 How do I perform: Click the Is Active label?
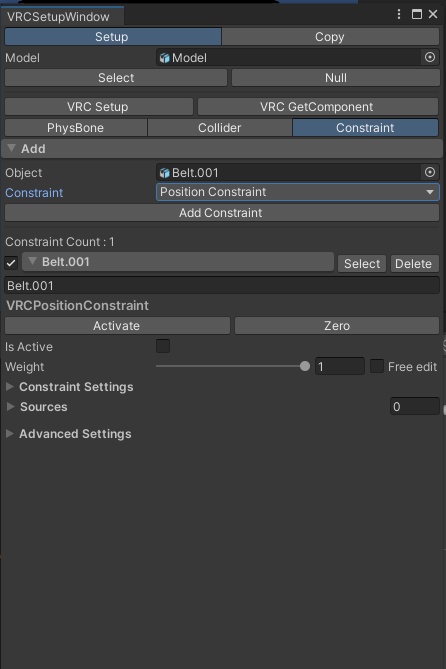[29, 347]
